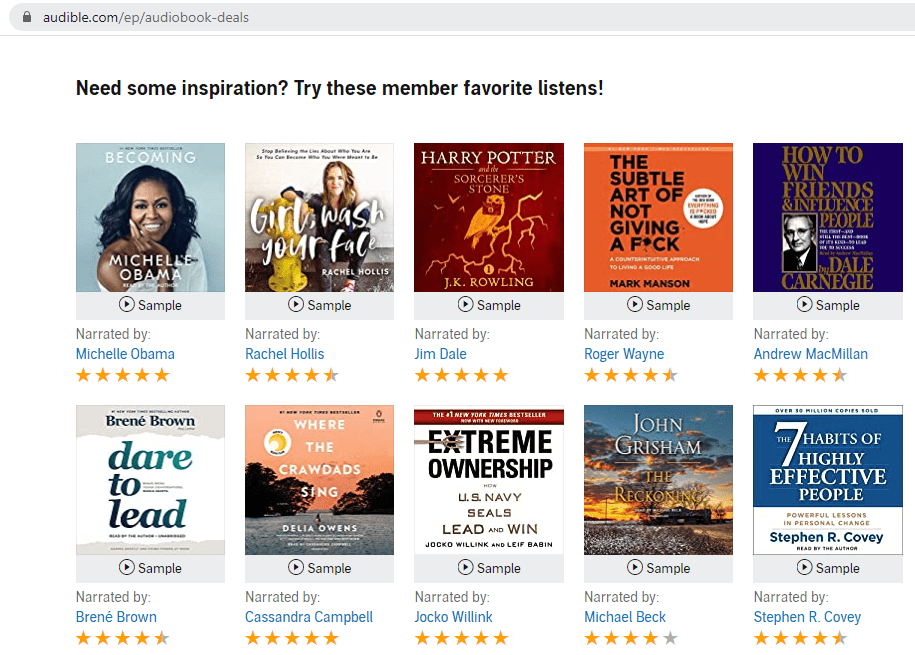Play sample of Girl, Wash Your Face
The height and width of the screenshot is (655, 915).
coord(319,305)
